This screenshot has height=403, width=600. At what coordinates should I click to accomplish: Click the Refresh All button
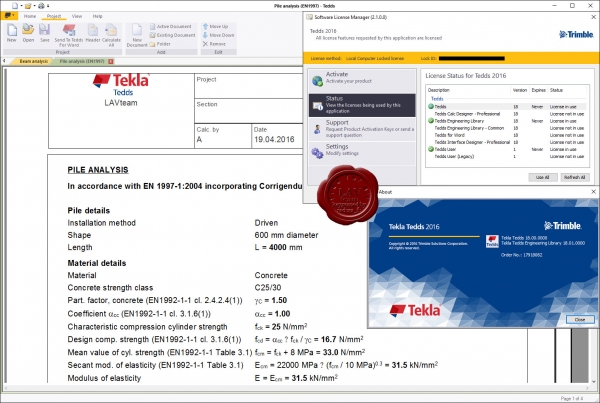(x=575, y=177)
